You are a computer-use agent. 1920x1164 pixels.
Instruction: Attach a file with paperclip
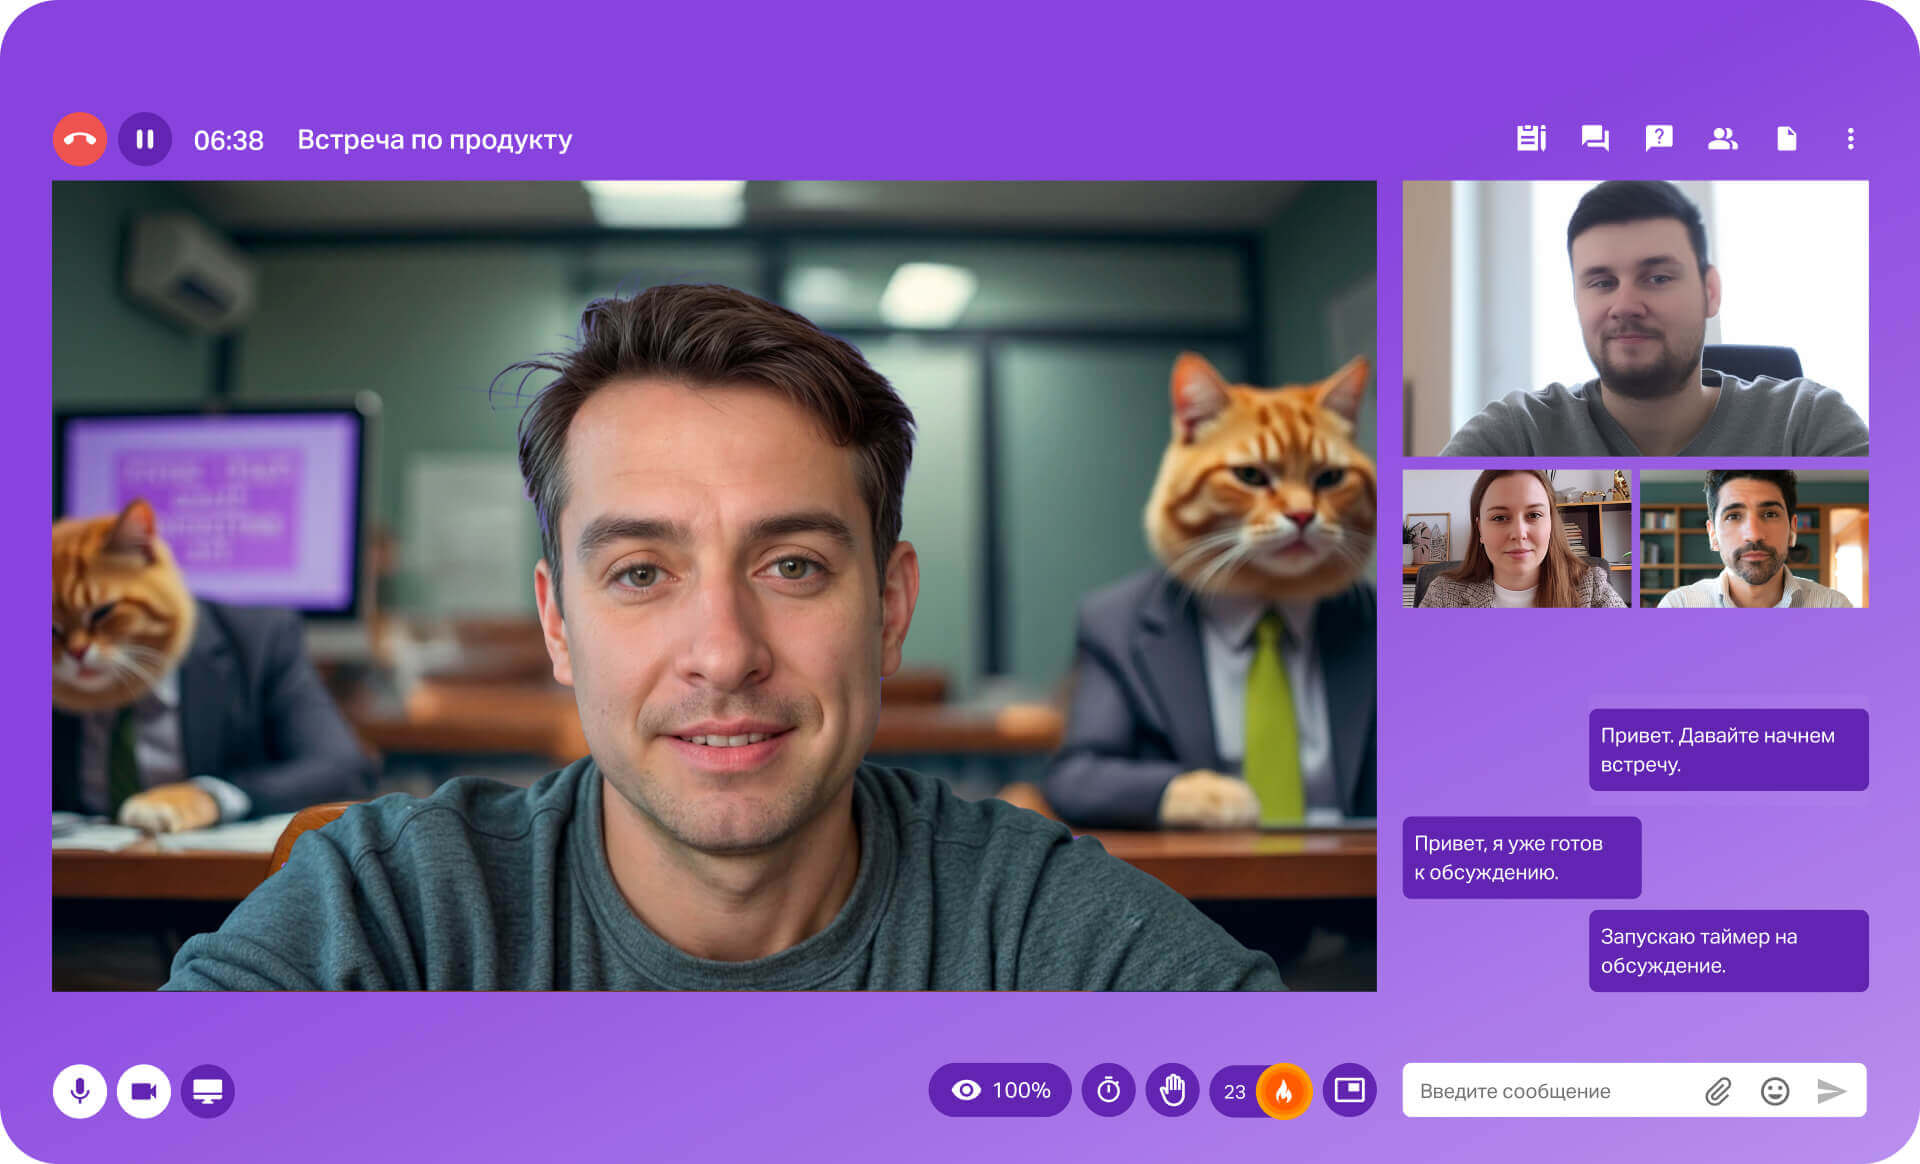1718,1091
